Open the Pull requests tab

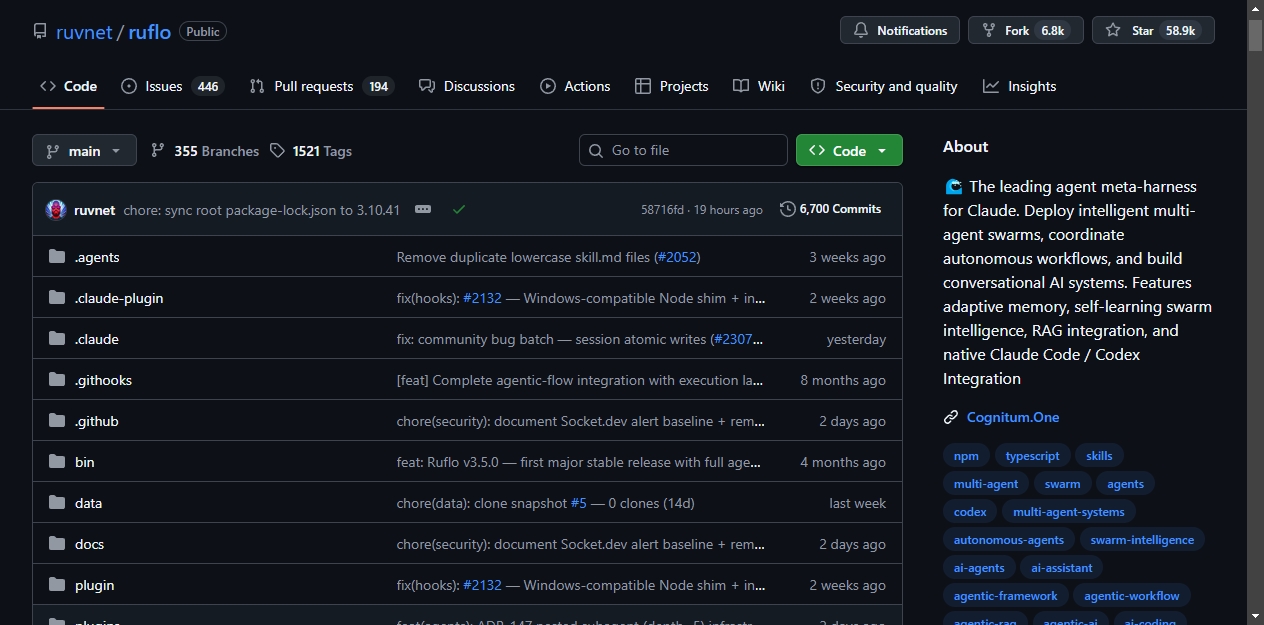322,86
